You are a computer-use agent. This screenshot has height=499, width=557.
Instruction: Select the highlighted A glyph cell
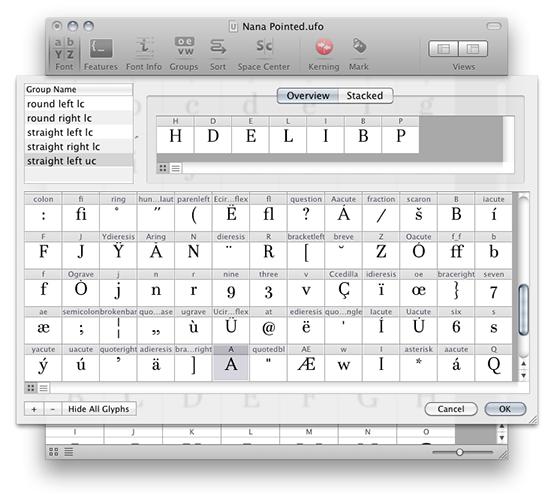click(x=231, y=363)
